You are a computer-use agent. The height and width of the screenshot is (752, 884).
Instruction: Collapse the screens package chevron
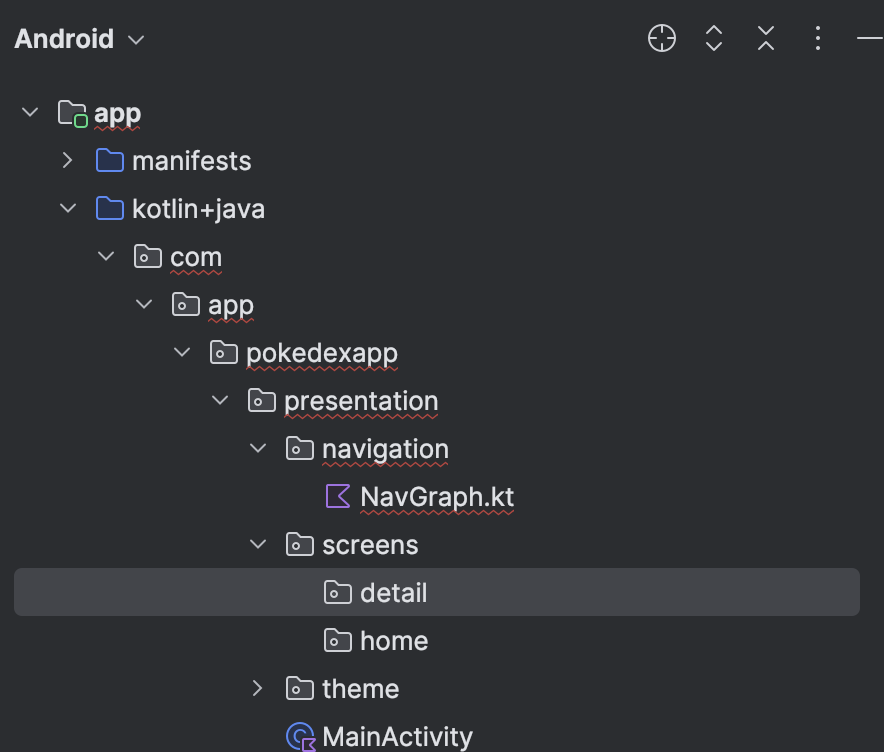(x=258, y=544)
